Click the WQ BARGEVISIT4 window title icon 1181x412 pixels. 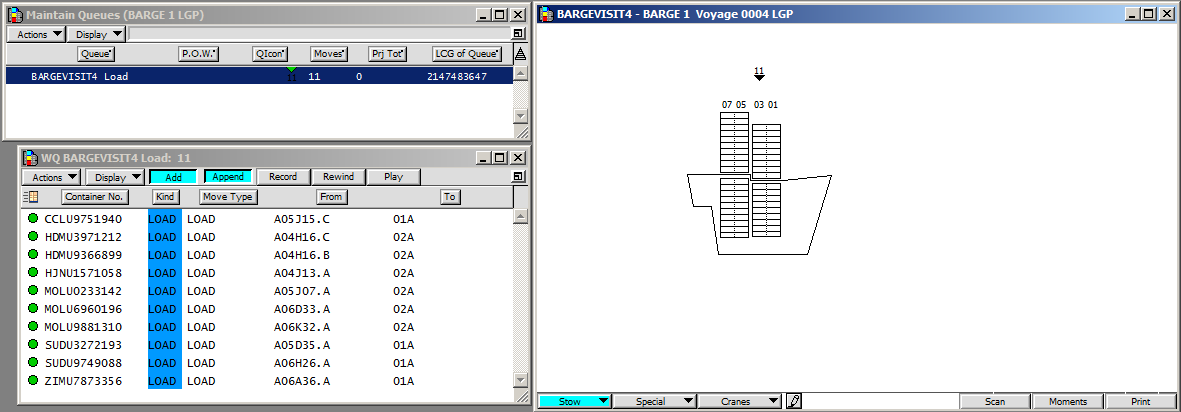(x=29, y=157)
